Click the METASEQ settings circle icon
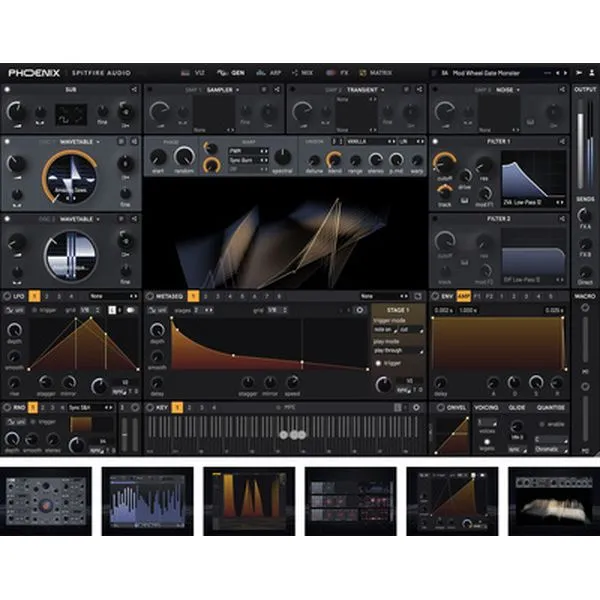600x600 pixels. (359, 310)
